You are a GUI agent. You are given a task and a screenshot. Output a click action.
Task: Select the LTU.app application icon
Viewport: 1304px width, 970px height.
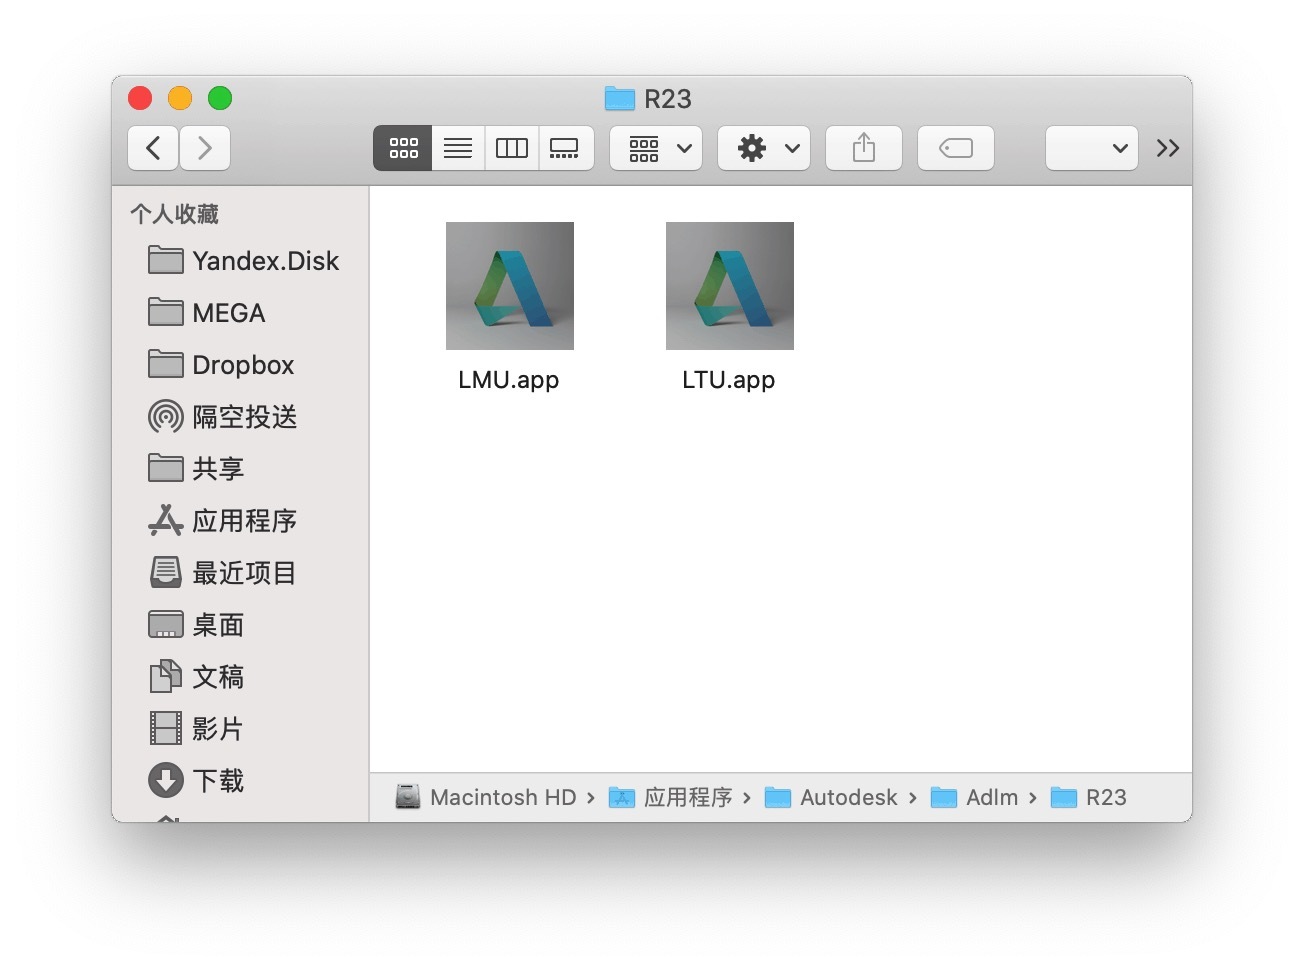(729, 286)
